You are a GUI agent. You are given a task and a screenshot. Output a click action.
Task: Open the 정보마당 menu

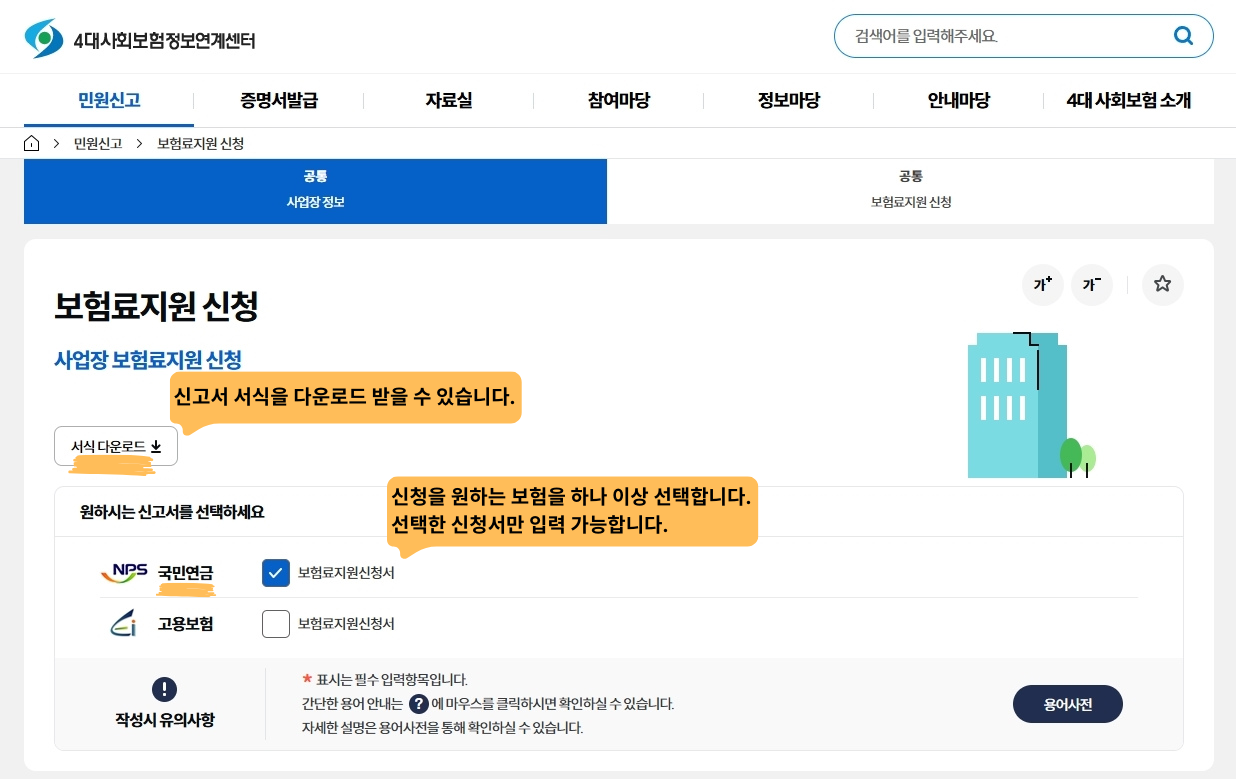tap(789, 100)
